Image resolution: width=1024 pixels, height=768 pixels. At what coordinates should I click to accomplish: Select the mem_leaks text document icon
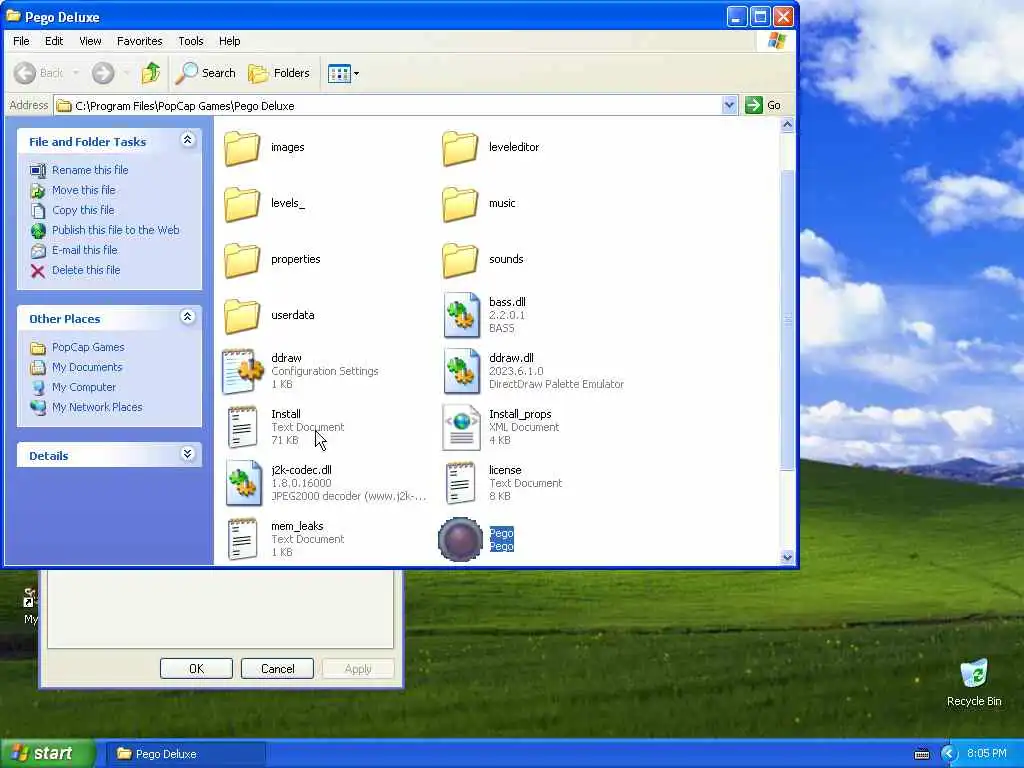[x=242, y=539]
